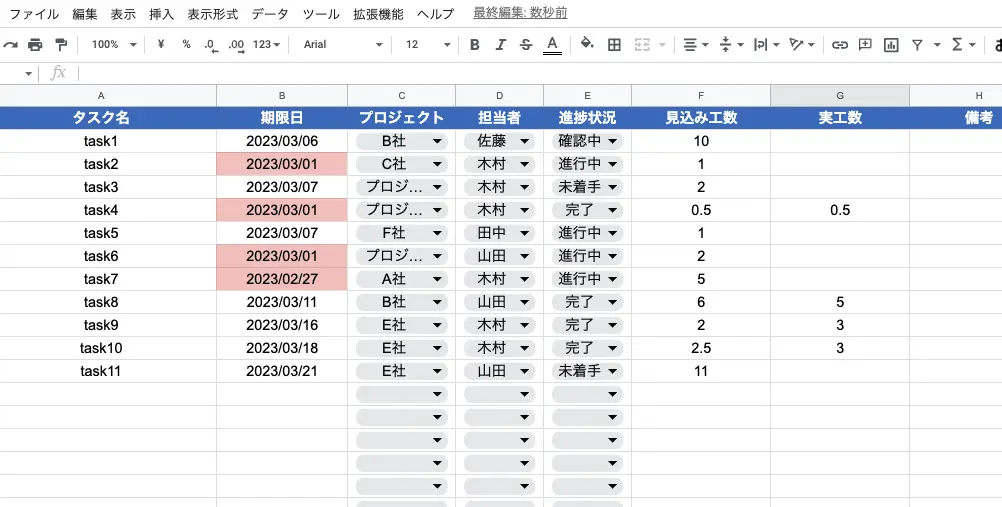
Task: Open the 表示 menu
Action: pos(123,13)
